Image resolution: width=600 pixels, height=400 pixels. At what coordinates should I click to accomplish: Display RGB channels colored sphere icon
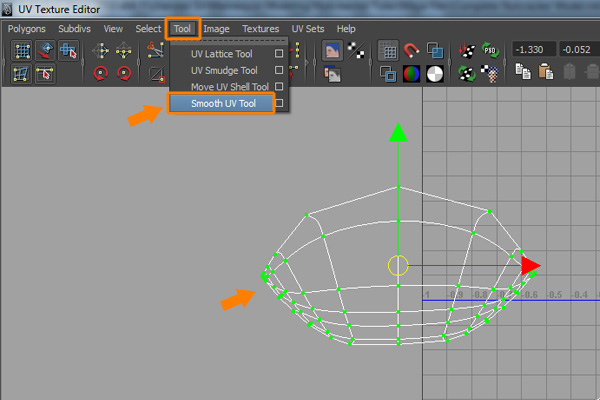pyautogui.click(x=411, y=74)
